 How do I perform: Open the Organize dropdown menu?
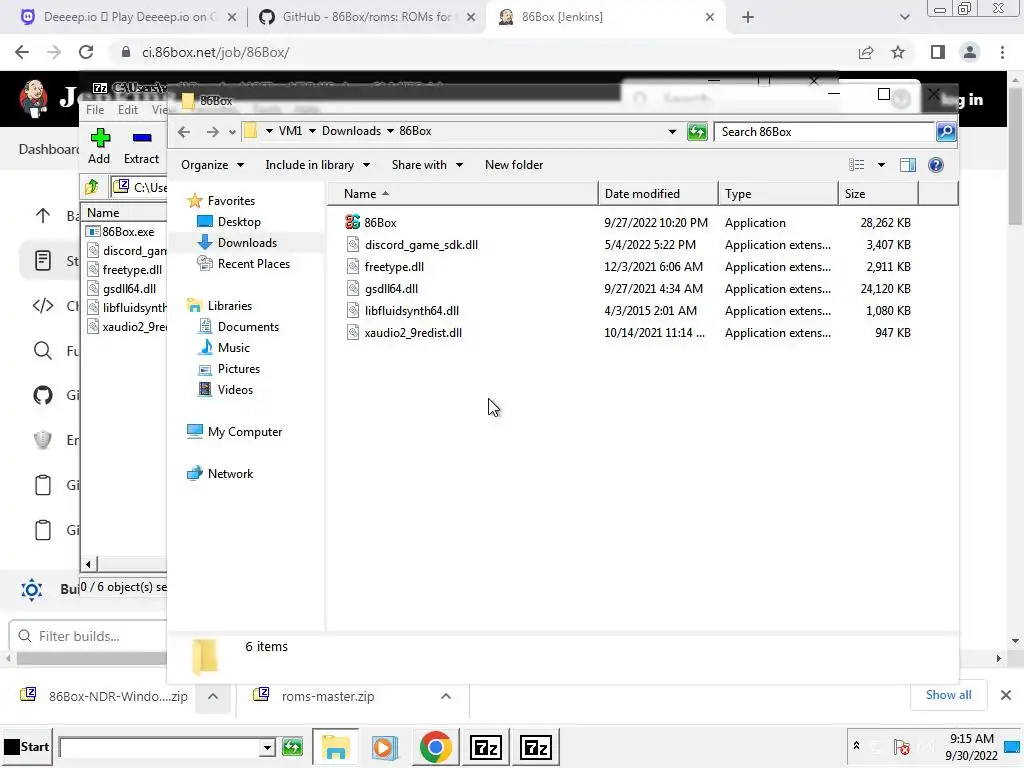pyautogui.click(x=212, y=165)
